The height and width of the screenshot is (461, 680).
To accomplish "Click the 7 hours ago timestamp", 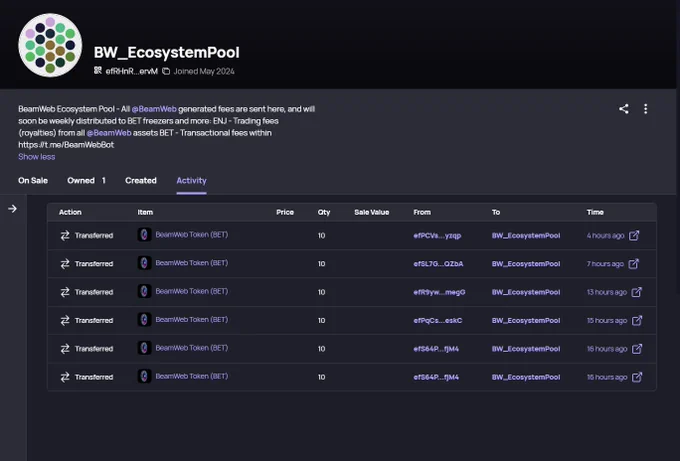I will click(x=605, y=264).
